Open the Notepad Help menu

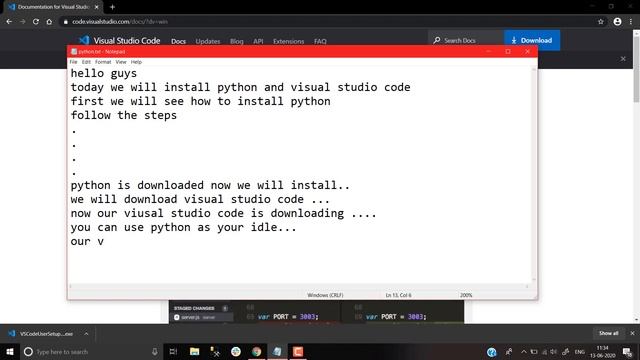coord(136,62)
